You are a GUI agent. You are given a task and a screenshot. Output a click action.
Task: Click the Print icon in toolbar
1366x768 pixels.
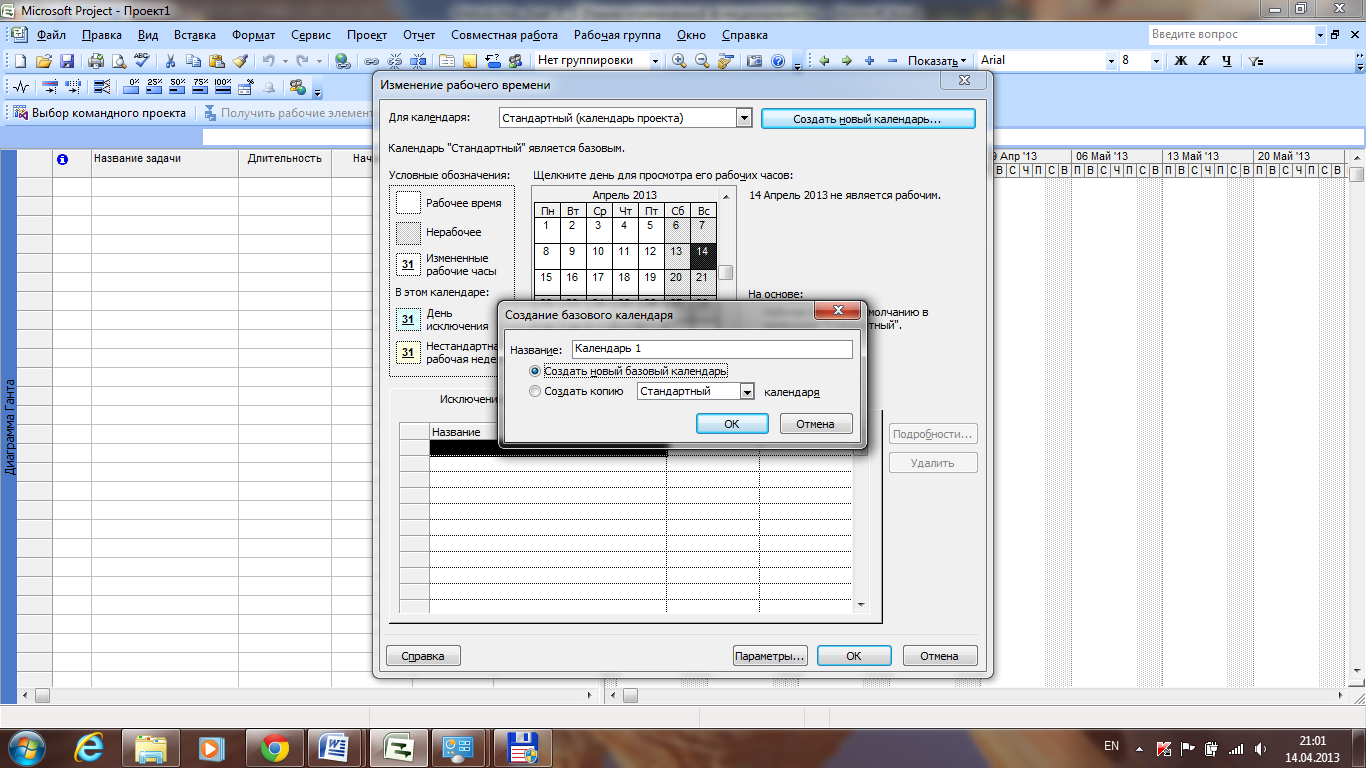97,60
